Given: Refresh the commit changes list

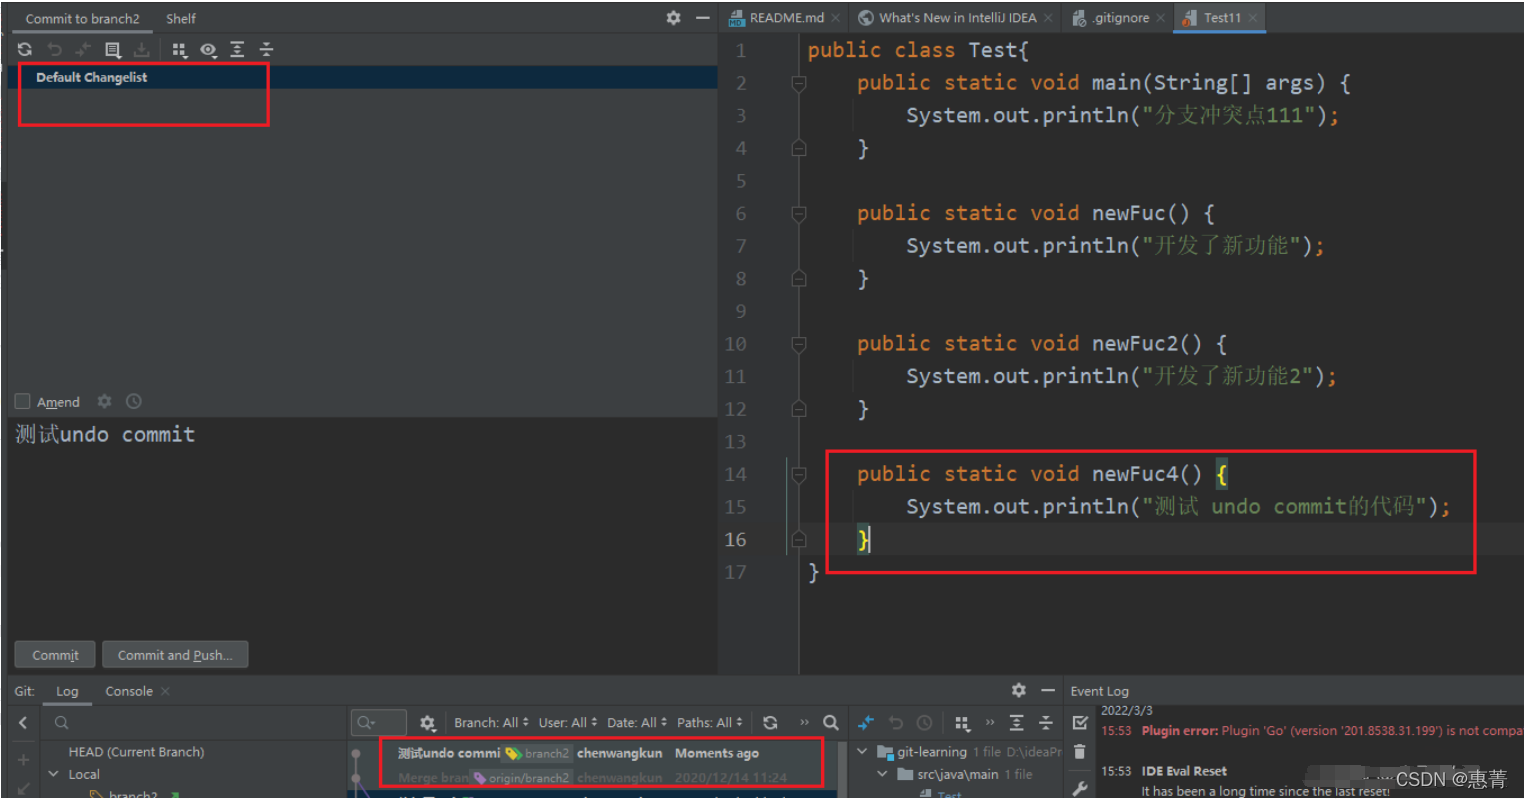Looking at the screenshot, I should [25, 49].
